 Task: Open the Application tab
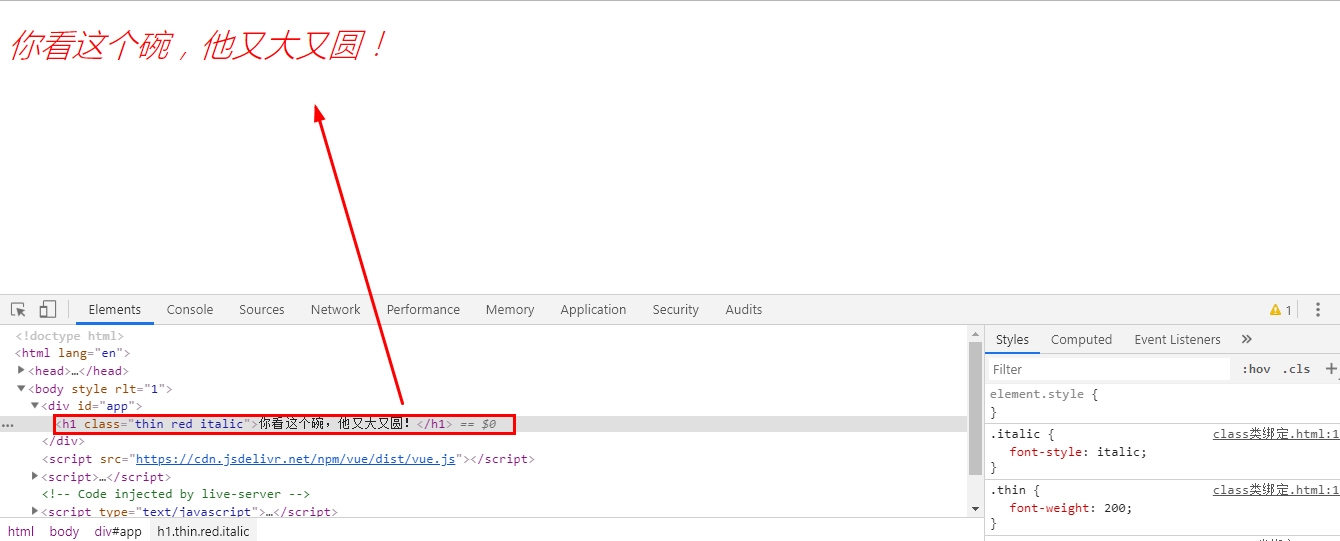click(x=593, y=310)
